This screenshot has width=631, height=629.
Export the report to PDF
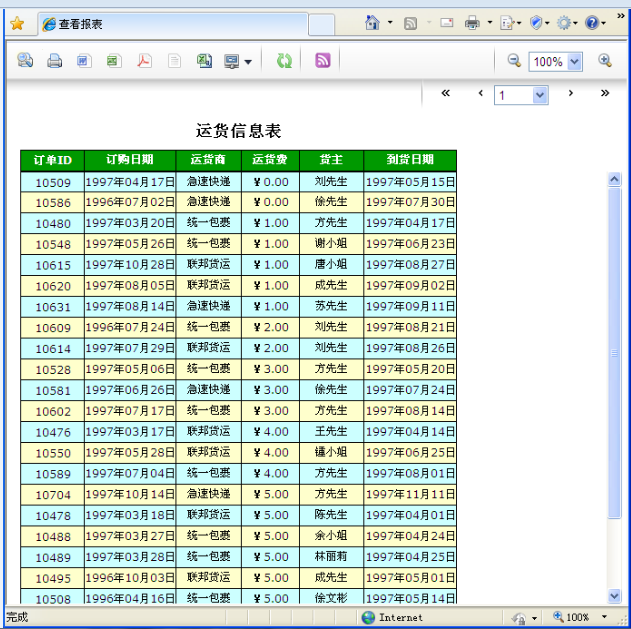(144, 61)
